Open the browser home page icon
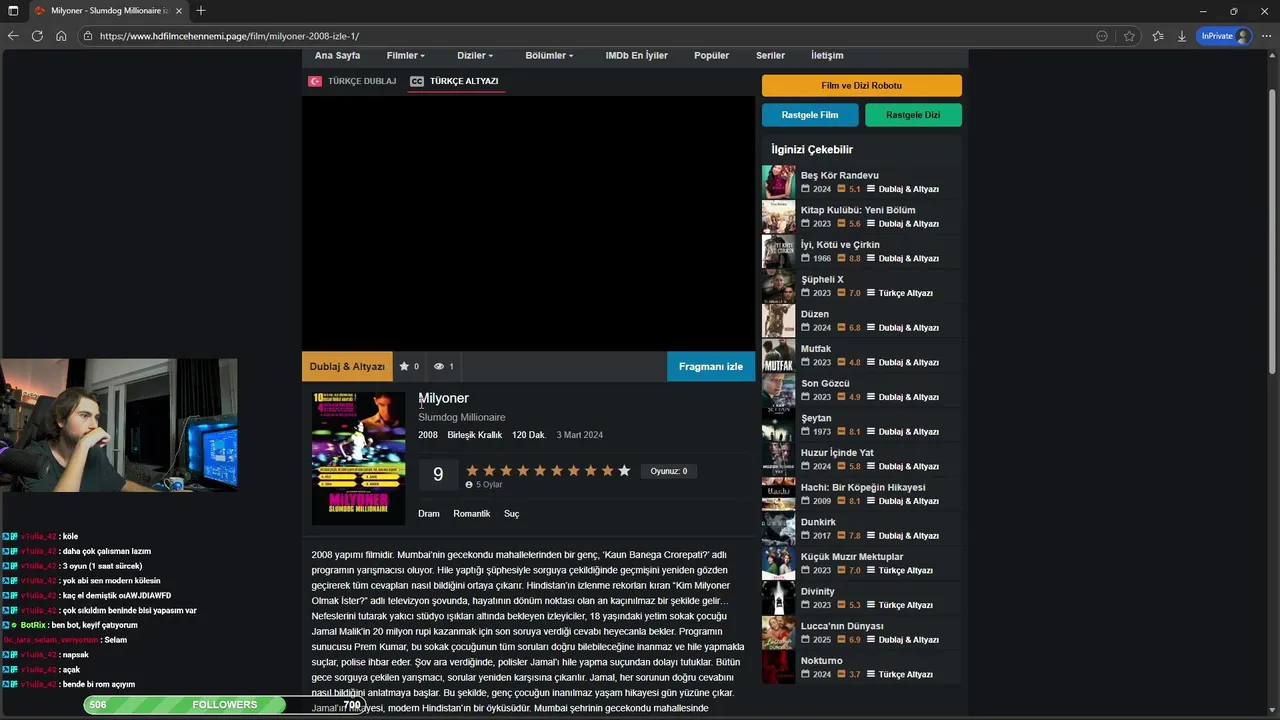Screen dimensions: 1280x720 pyautogui.click(x=61, y=36)
